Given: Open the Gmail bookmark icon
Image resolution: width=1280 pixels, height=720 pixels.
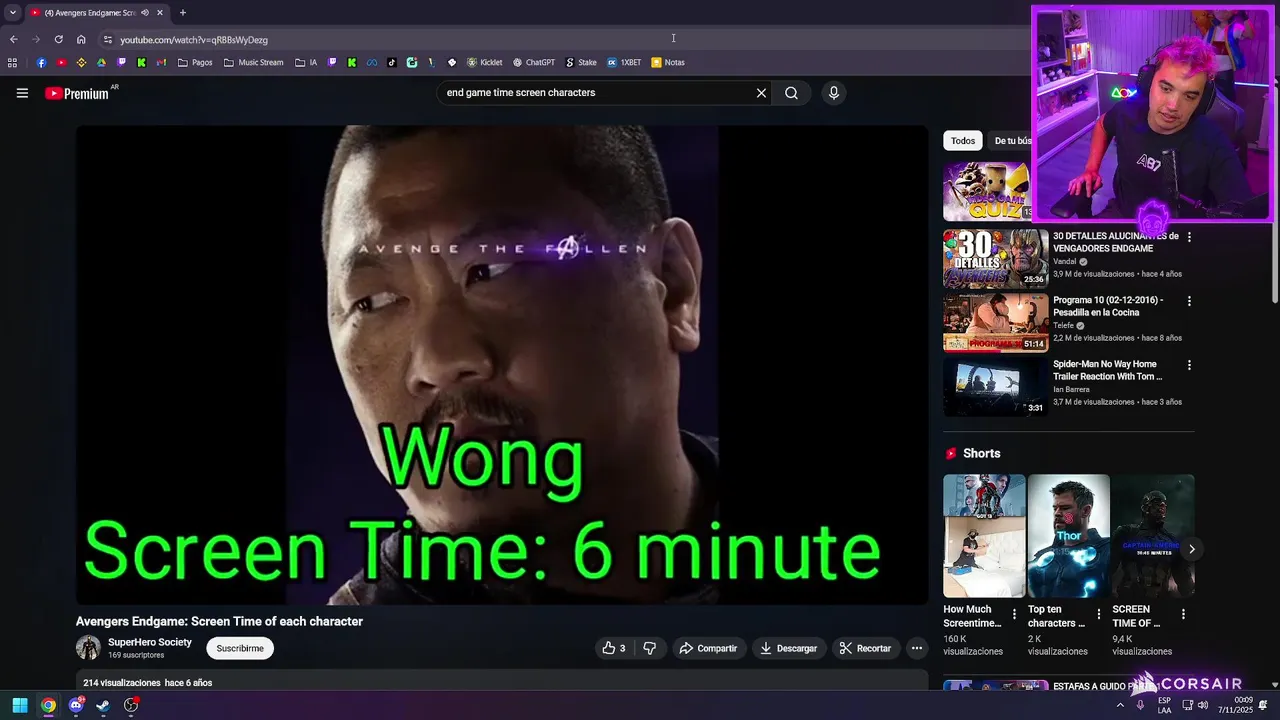Looking at the screenshot, I should 161,62.
